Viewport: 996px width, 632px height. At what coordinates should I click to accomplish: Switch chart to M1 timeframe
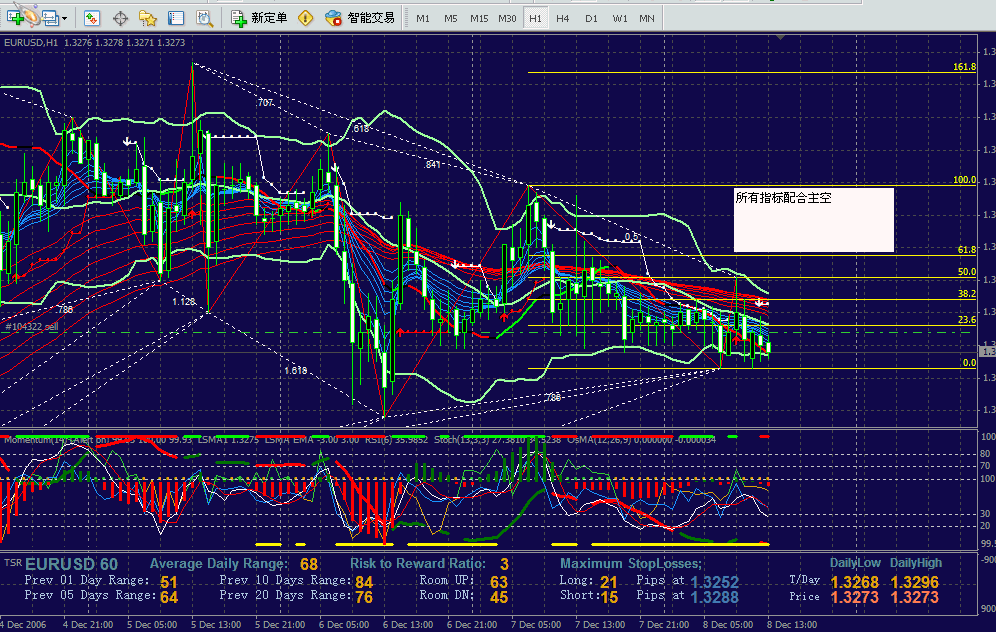click(423, 18)
